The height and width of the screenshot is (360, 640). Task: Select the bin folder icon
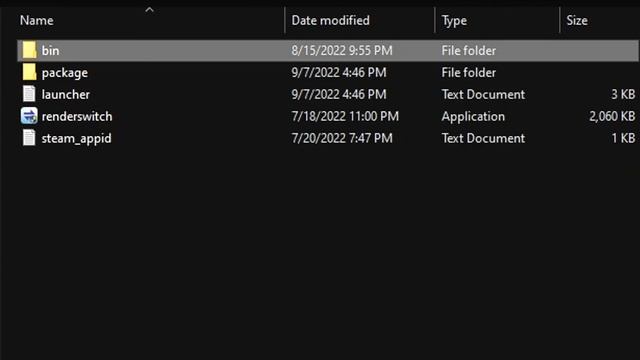29,50
